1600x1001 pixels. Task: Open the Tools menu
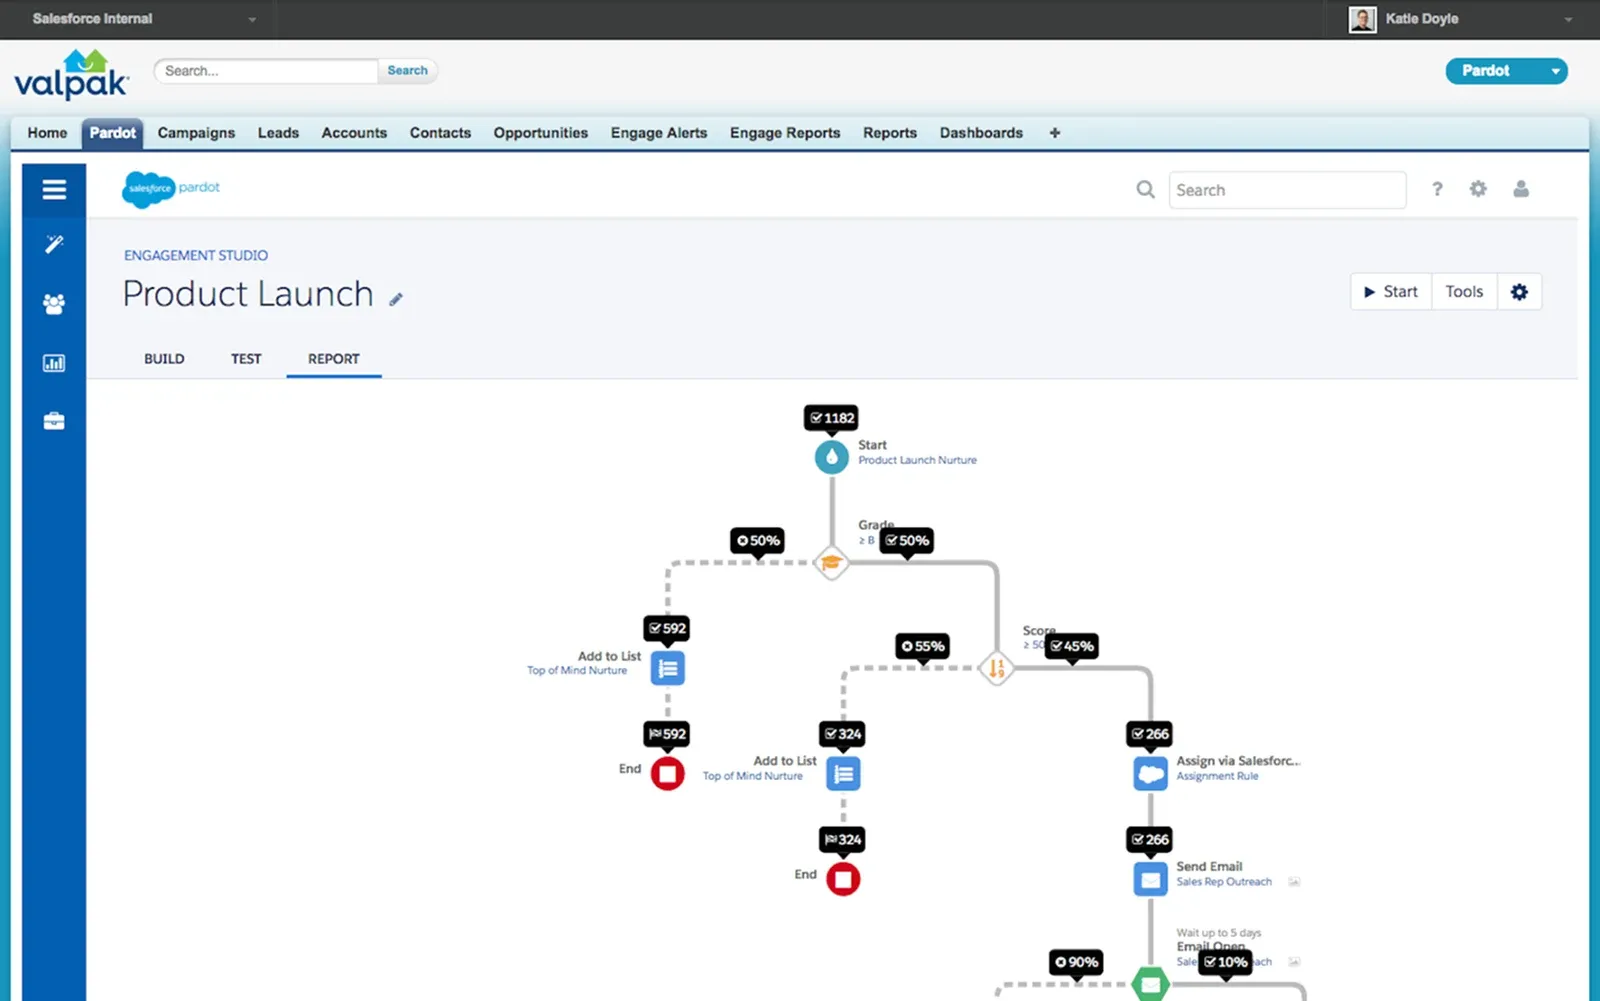point(1464,292)
